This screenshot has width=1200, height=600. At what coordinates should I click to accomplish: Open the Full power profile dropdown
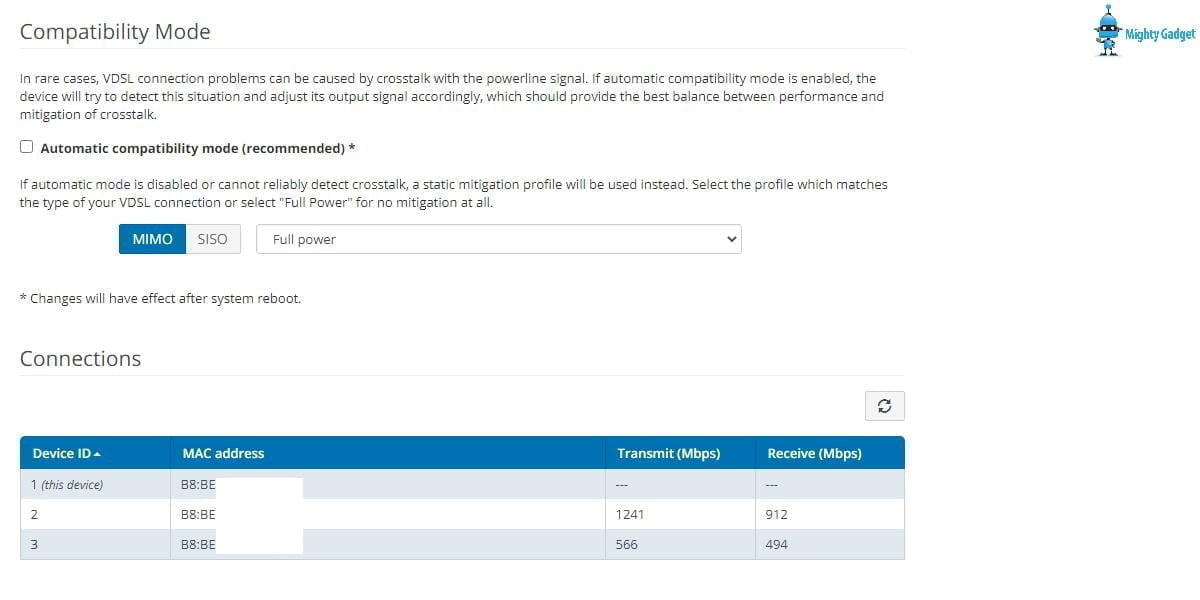click(499, 239)
